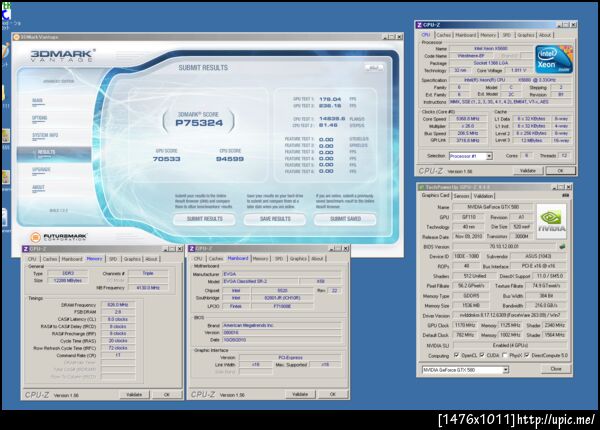Switch to CPU tab in the Memory CPU-Z window
600x430 pixels.
(32, 259)
